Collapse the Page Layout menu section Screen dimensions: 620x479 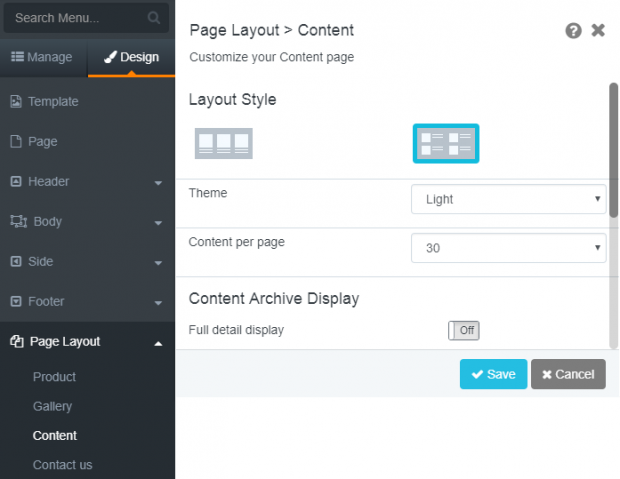(x=158, y=343)
